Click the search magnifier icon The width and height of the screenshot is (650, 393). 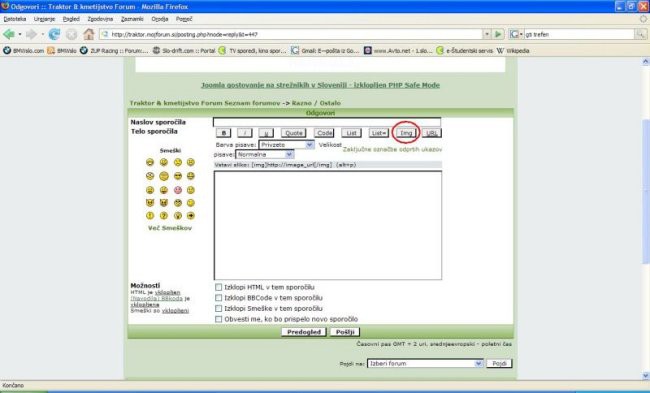pos(641,34)
